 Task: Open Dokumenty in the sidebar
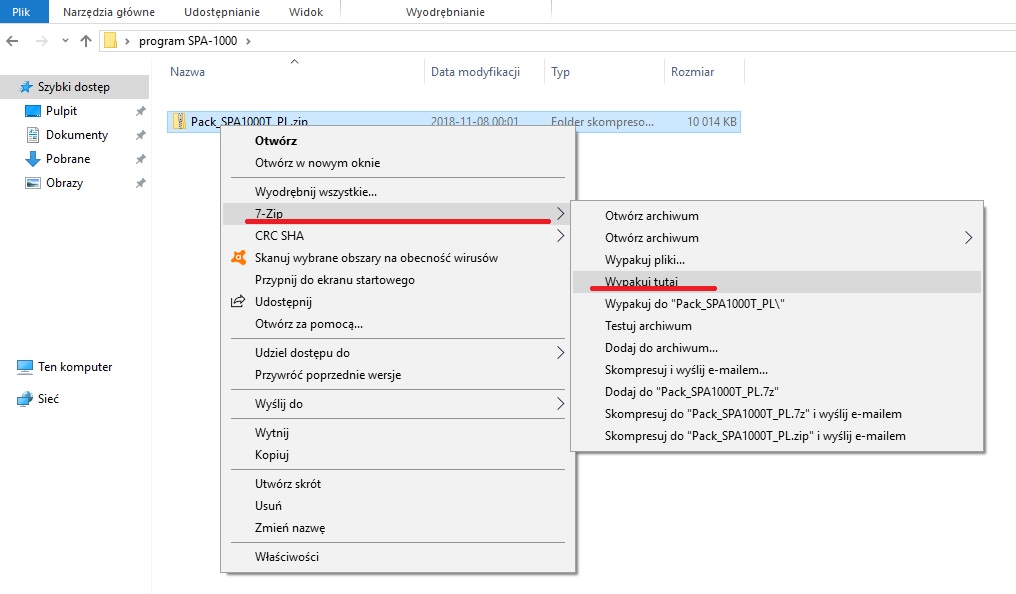point(76,135)
